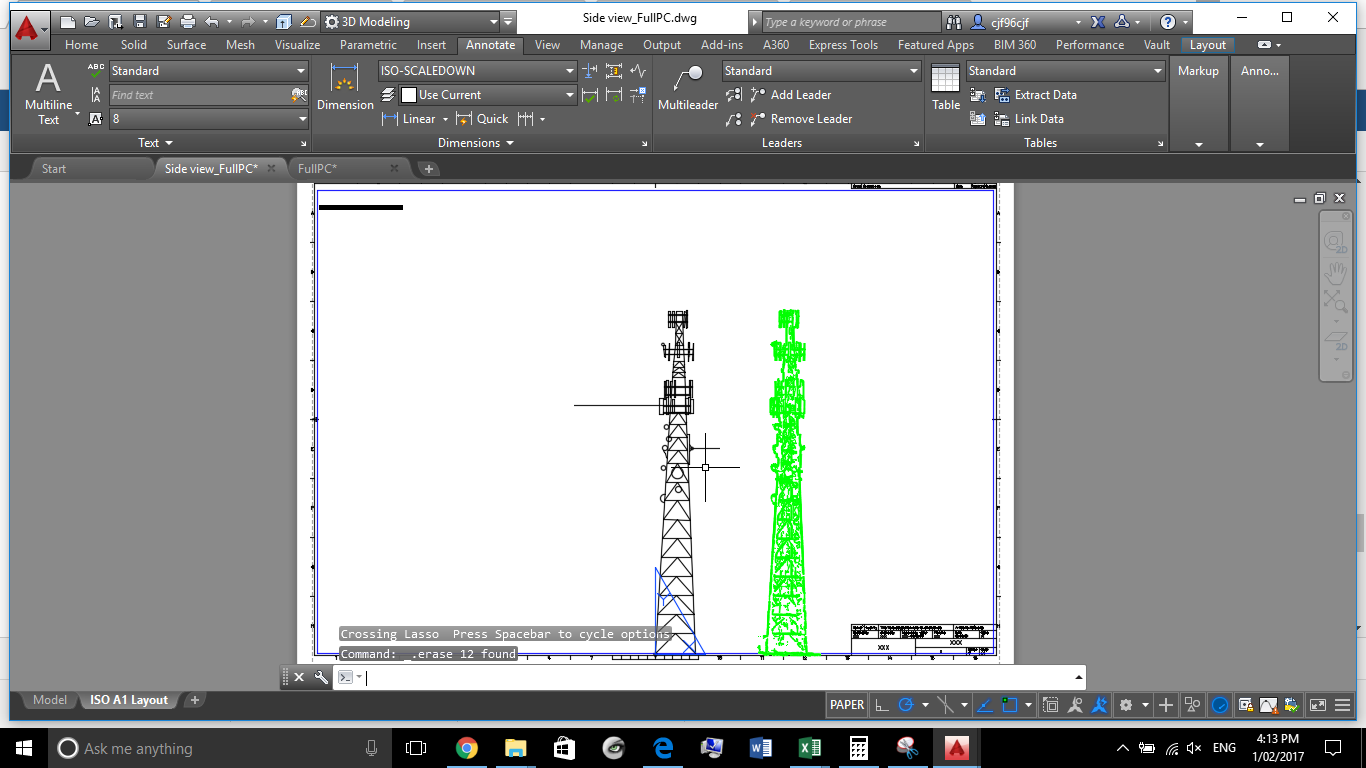Image resolution: width=1366 pixels, height=768 pixels.
Task: Toggle Object Snap in the status bar
Action: point(1010,705)
